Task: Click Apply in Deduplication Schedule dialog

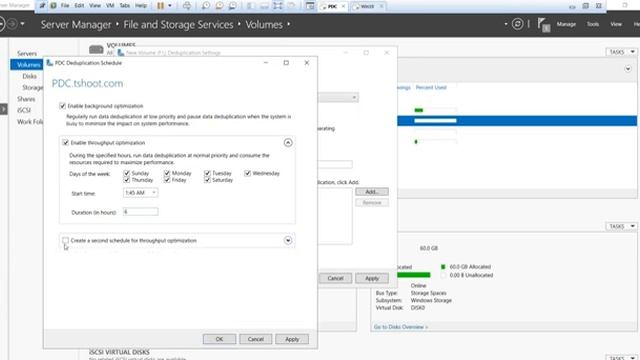Action: tap(292, 339)
